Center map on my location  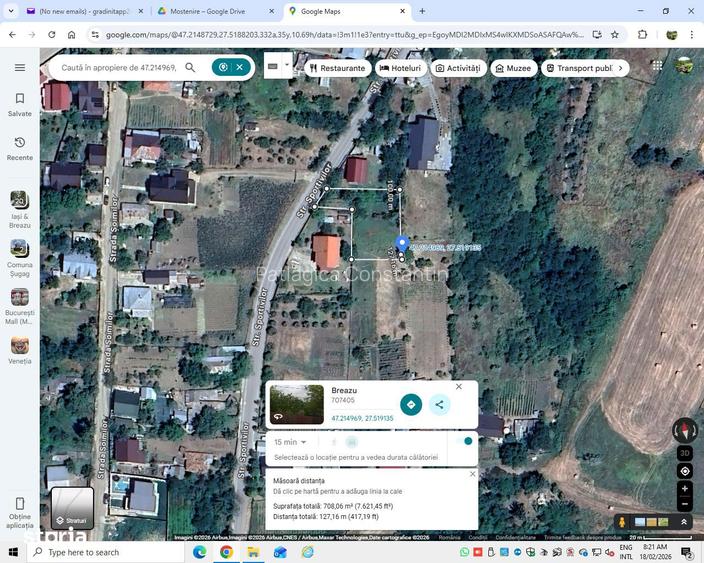(x=684, y=471)
